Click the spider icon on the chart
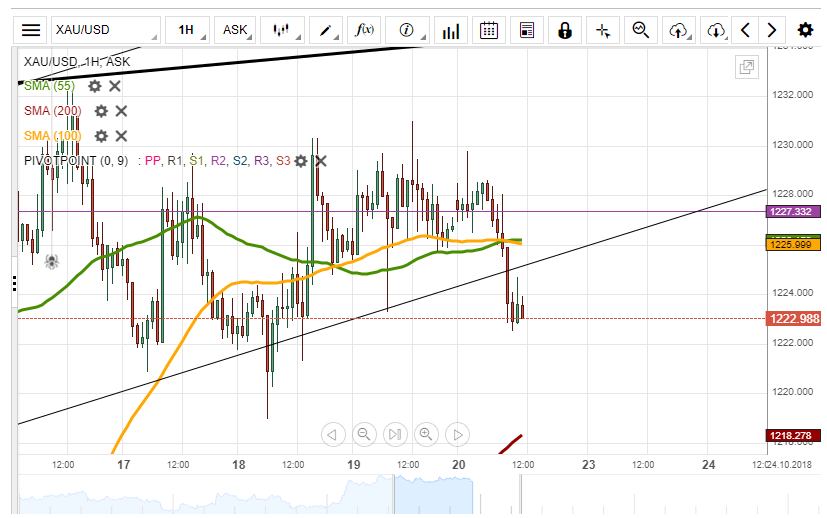This screenshot has height=518, width=827. coord(51,261)
